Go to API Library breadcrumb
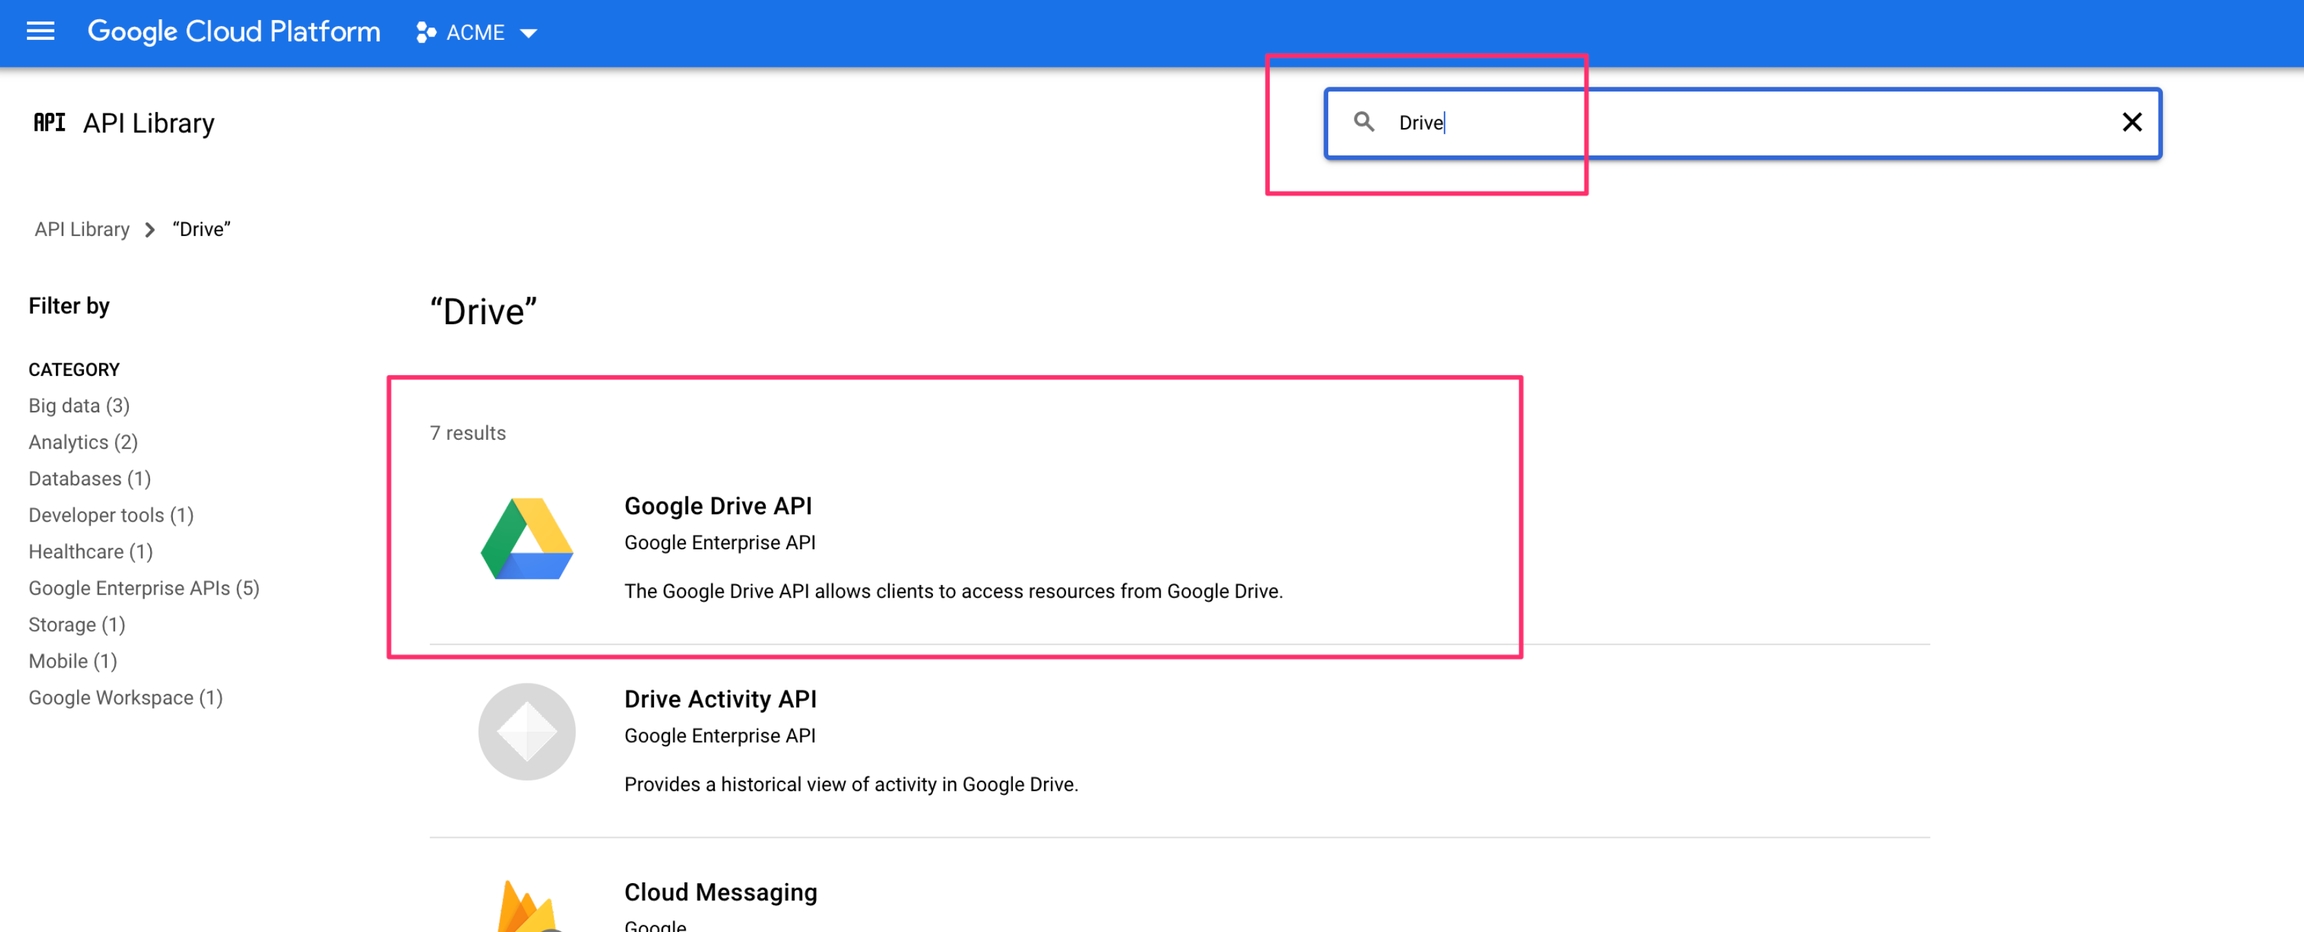This screenshot has width=2304, height=932. [x=82, y=229]
